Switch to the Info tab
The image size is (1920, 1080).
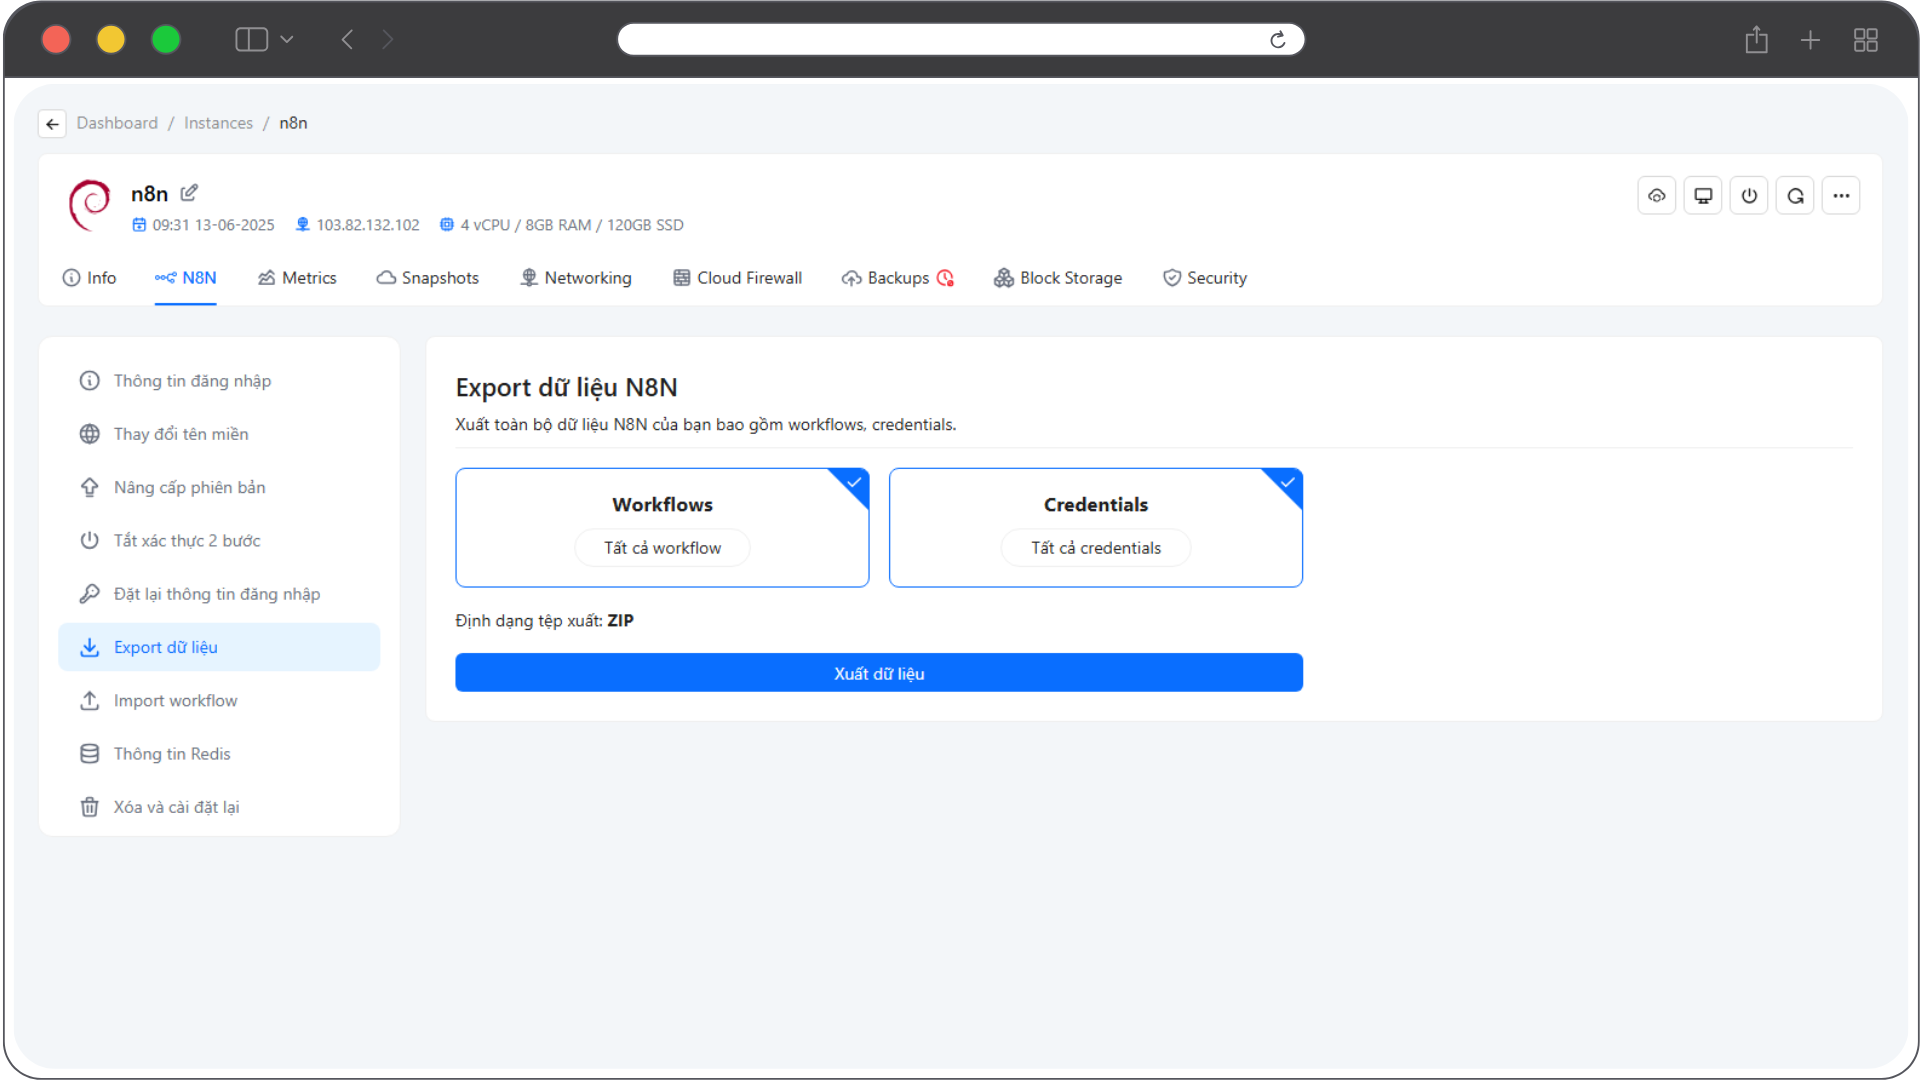[89, 278]
